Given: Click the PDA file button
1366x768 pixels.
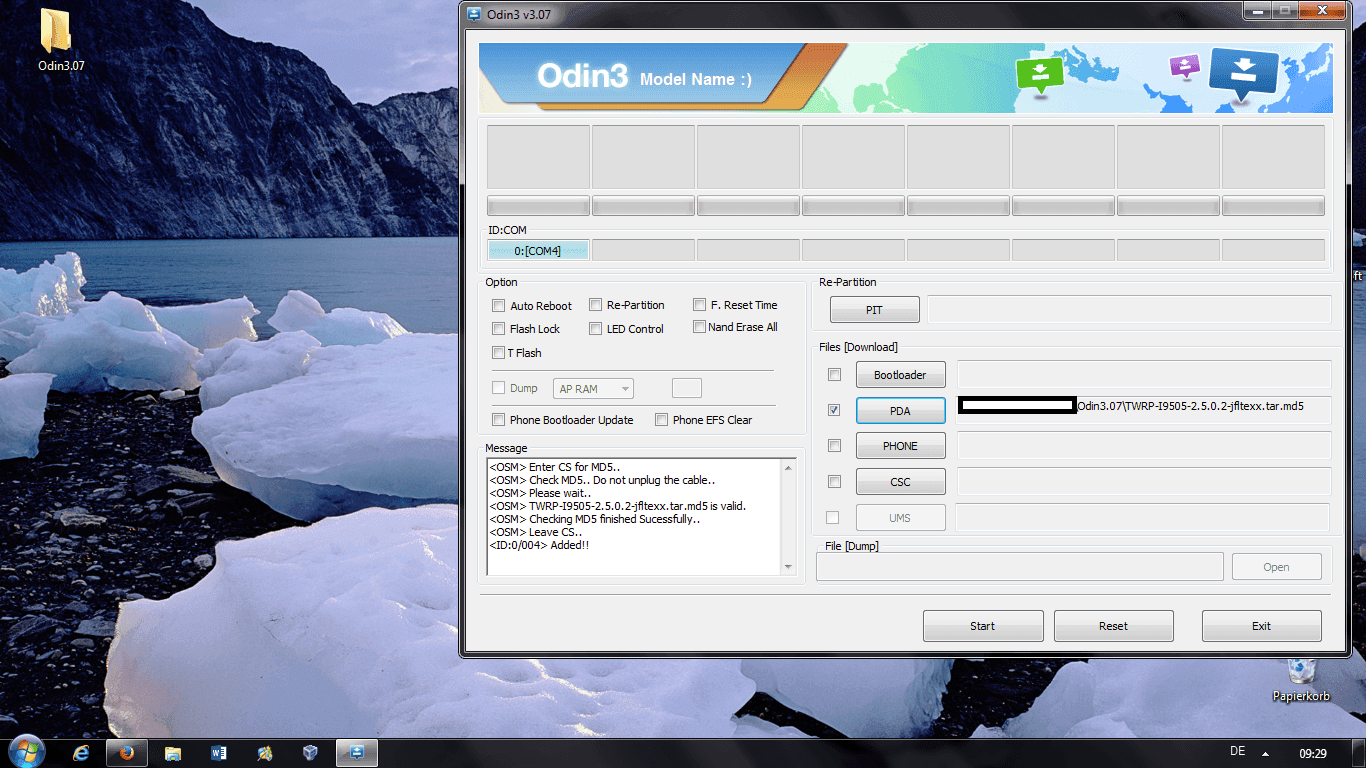Looking at the screenshot, I should point(900,411).
